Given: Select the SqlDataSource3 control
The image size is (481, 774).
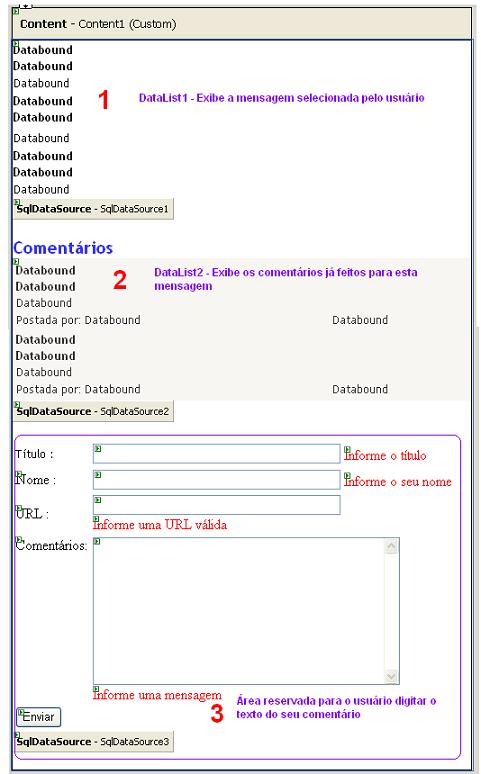Looking at the screenshot, I should 93,741.
